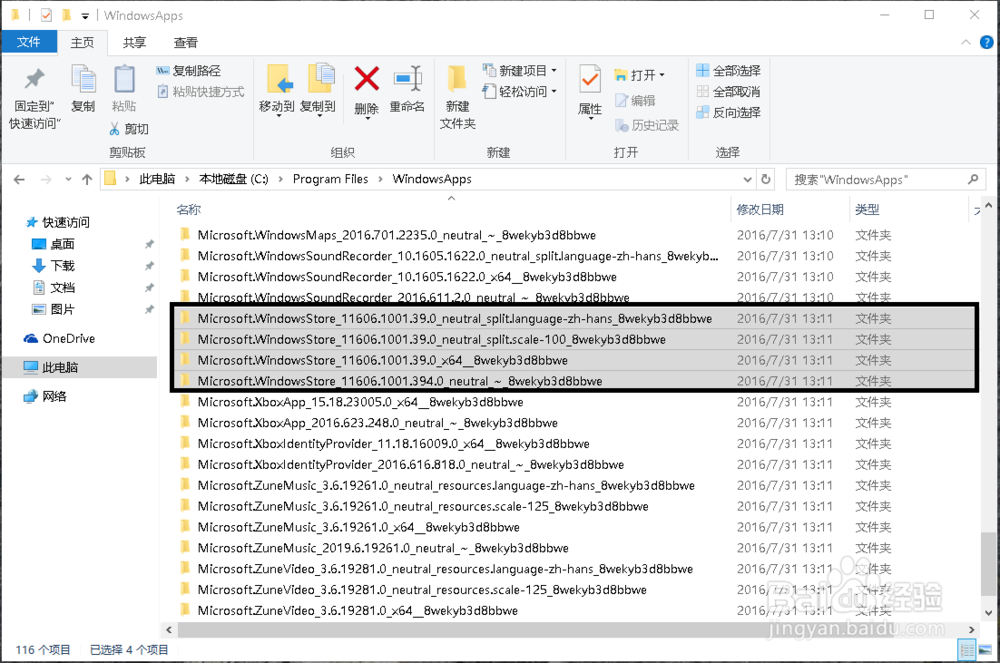Open Documents (文档) in sidebar

(x=62, y=288)
